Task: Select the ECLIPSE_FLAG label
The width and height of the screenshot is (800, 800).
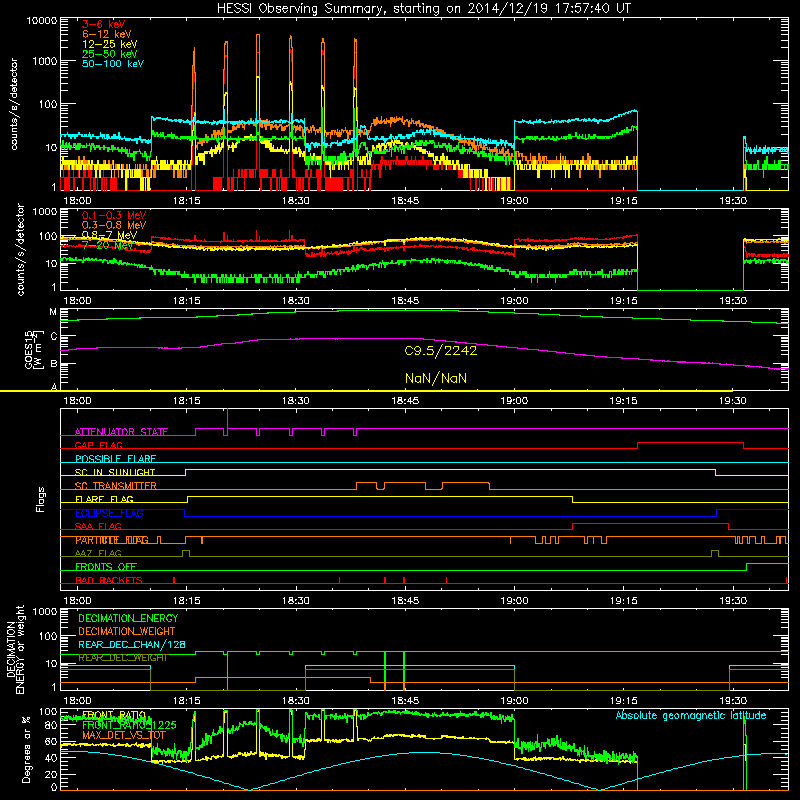Action: (109, 513)
